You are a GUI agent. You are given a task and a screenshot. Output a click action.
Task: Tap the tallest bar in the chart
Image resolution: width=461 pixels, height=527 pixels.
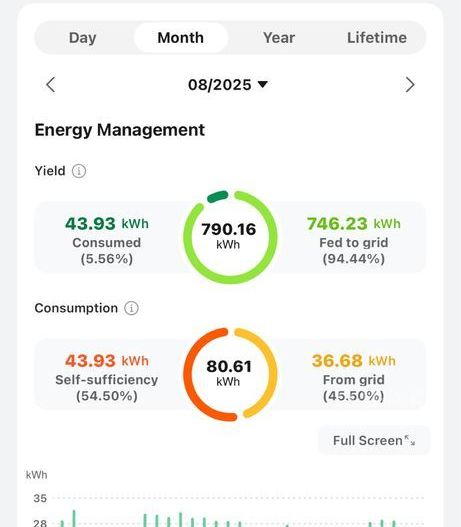(x=74, y=518)
